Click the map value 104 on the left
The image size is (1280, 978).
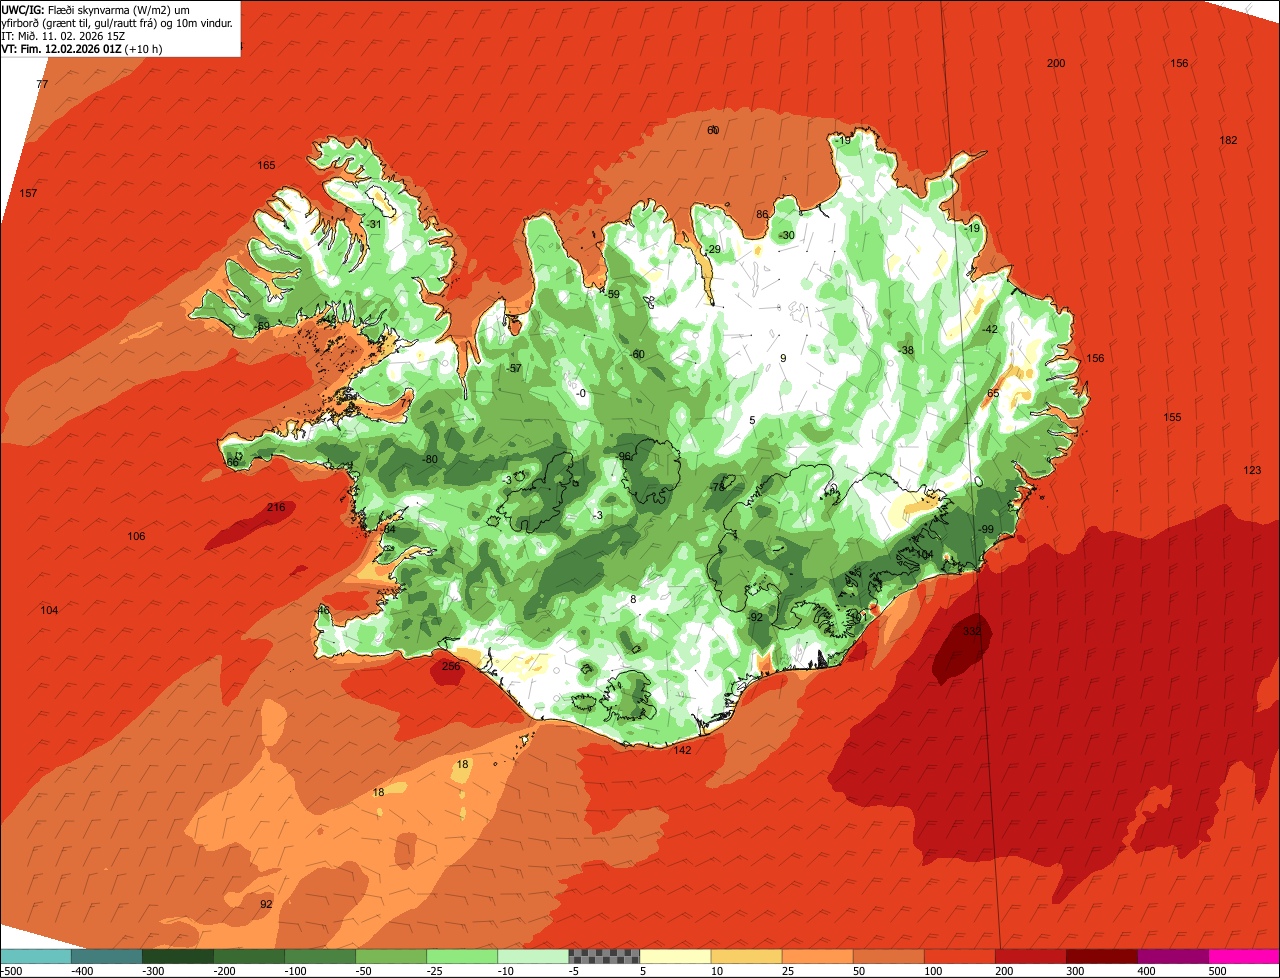click(x=49, y=610)
